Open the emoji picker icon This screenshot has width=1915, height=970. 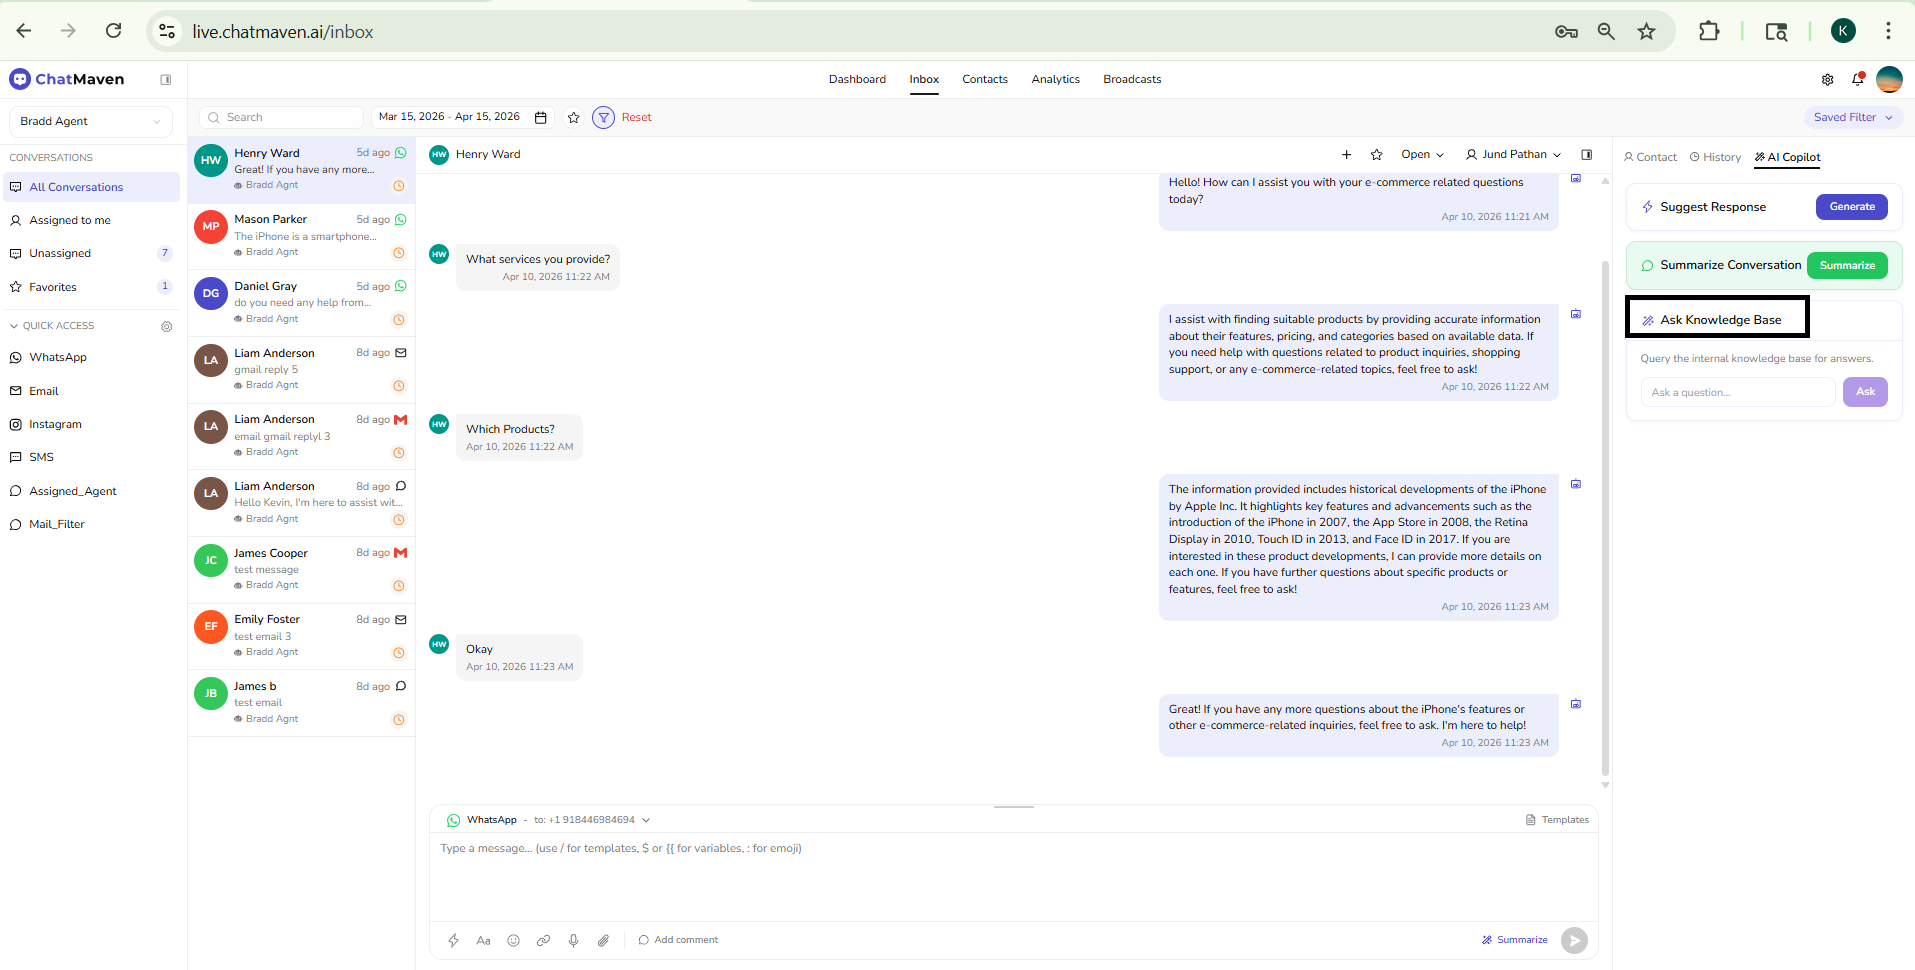(513, 940)
